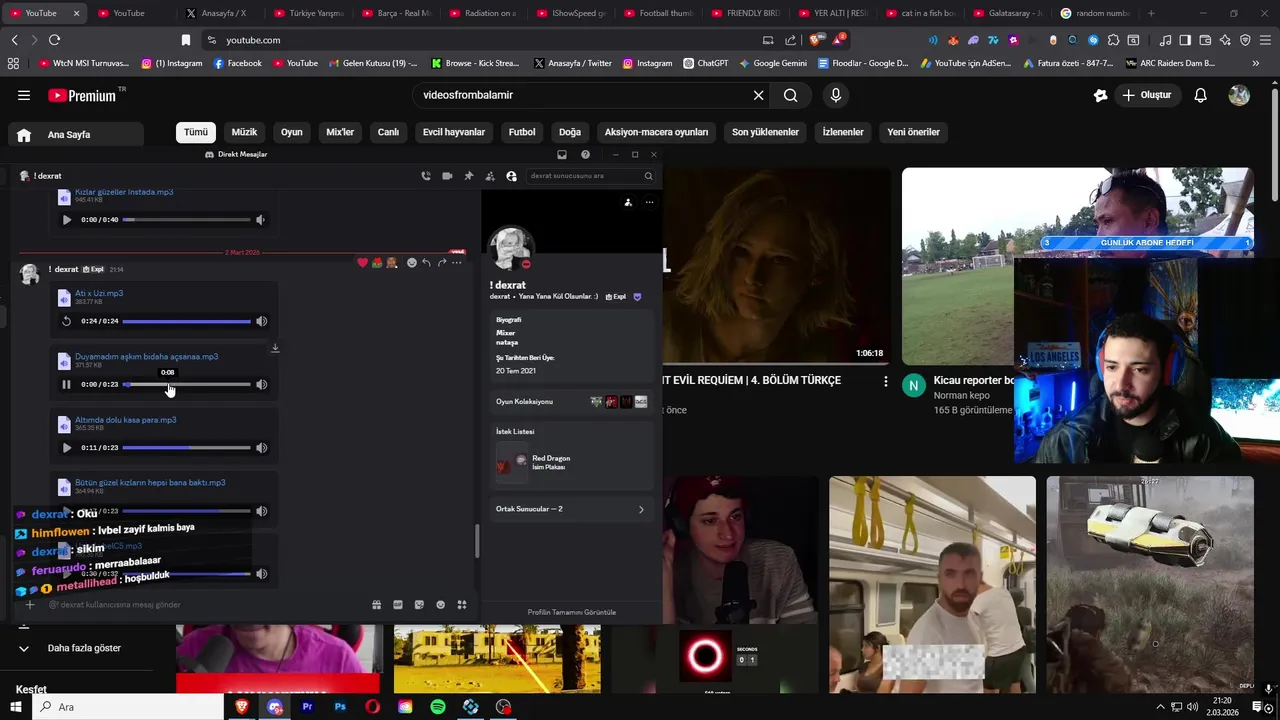The width and height of the screenshot is (1280, 720).
Task: Search in dexrat conversation field
Action: tap(591, 176)
